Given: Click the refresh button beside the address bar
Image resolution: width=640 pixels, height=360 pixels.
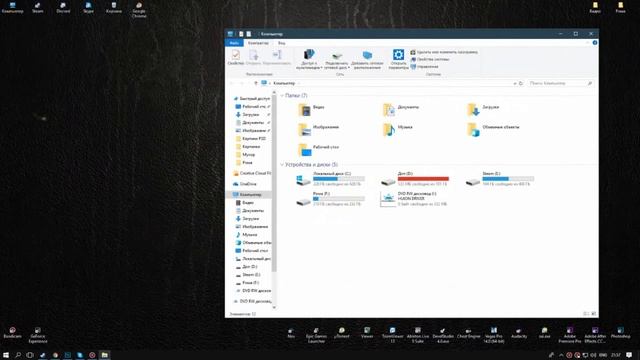Looking at the screenshot, I should 521,83.
